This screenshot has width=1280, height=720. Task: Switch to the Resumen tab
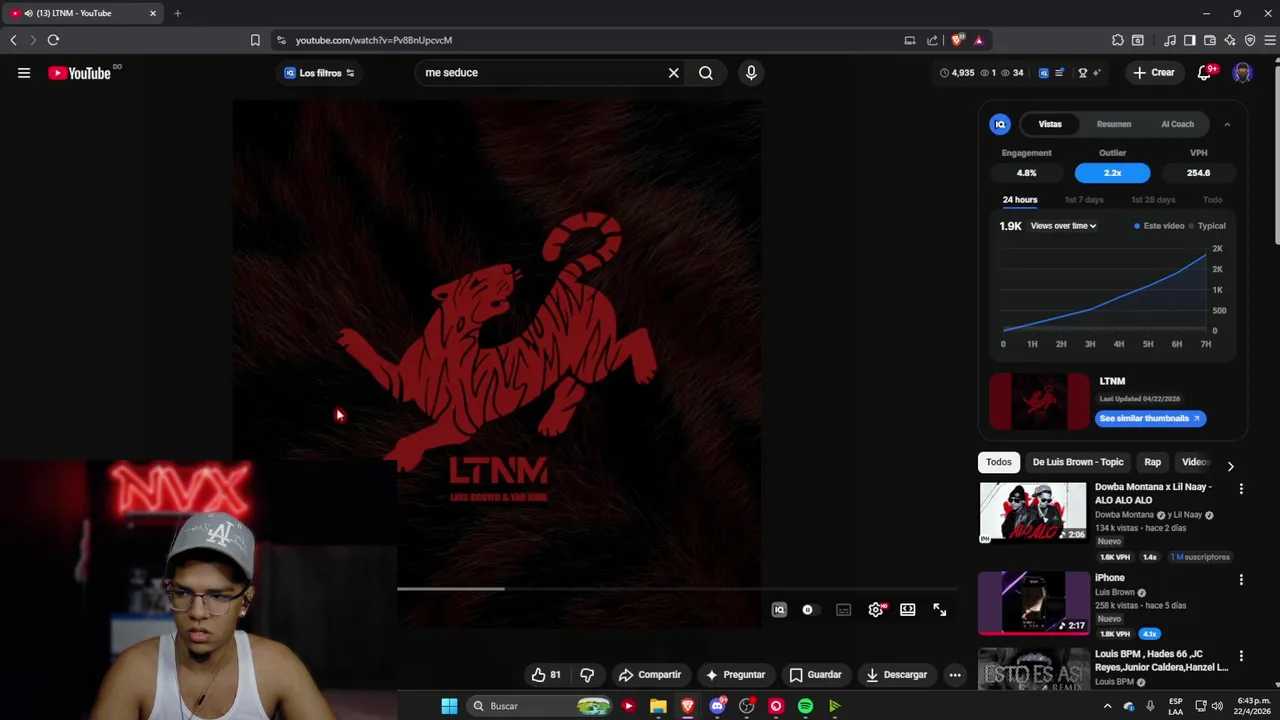click(x=1113, y=124)
